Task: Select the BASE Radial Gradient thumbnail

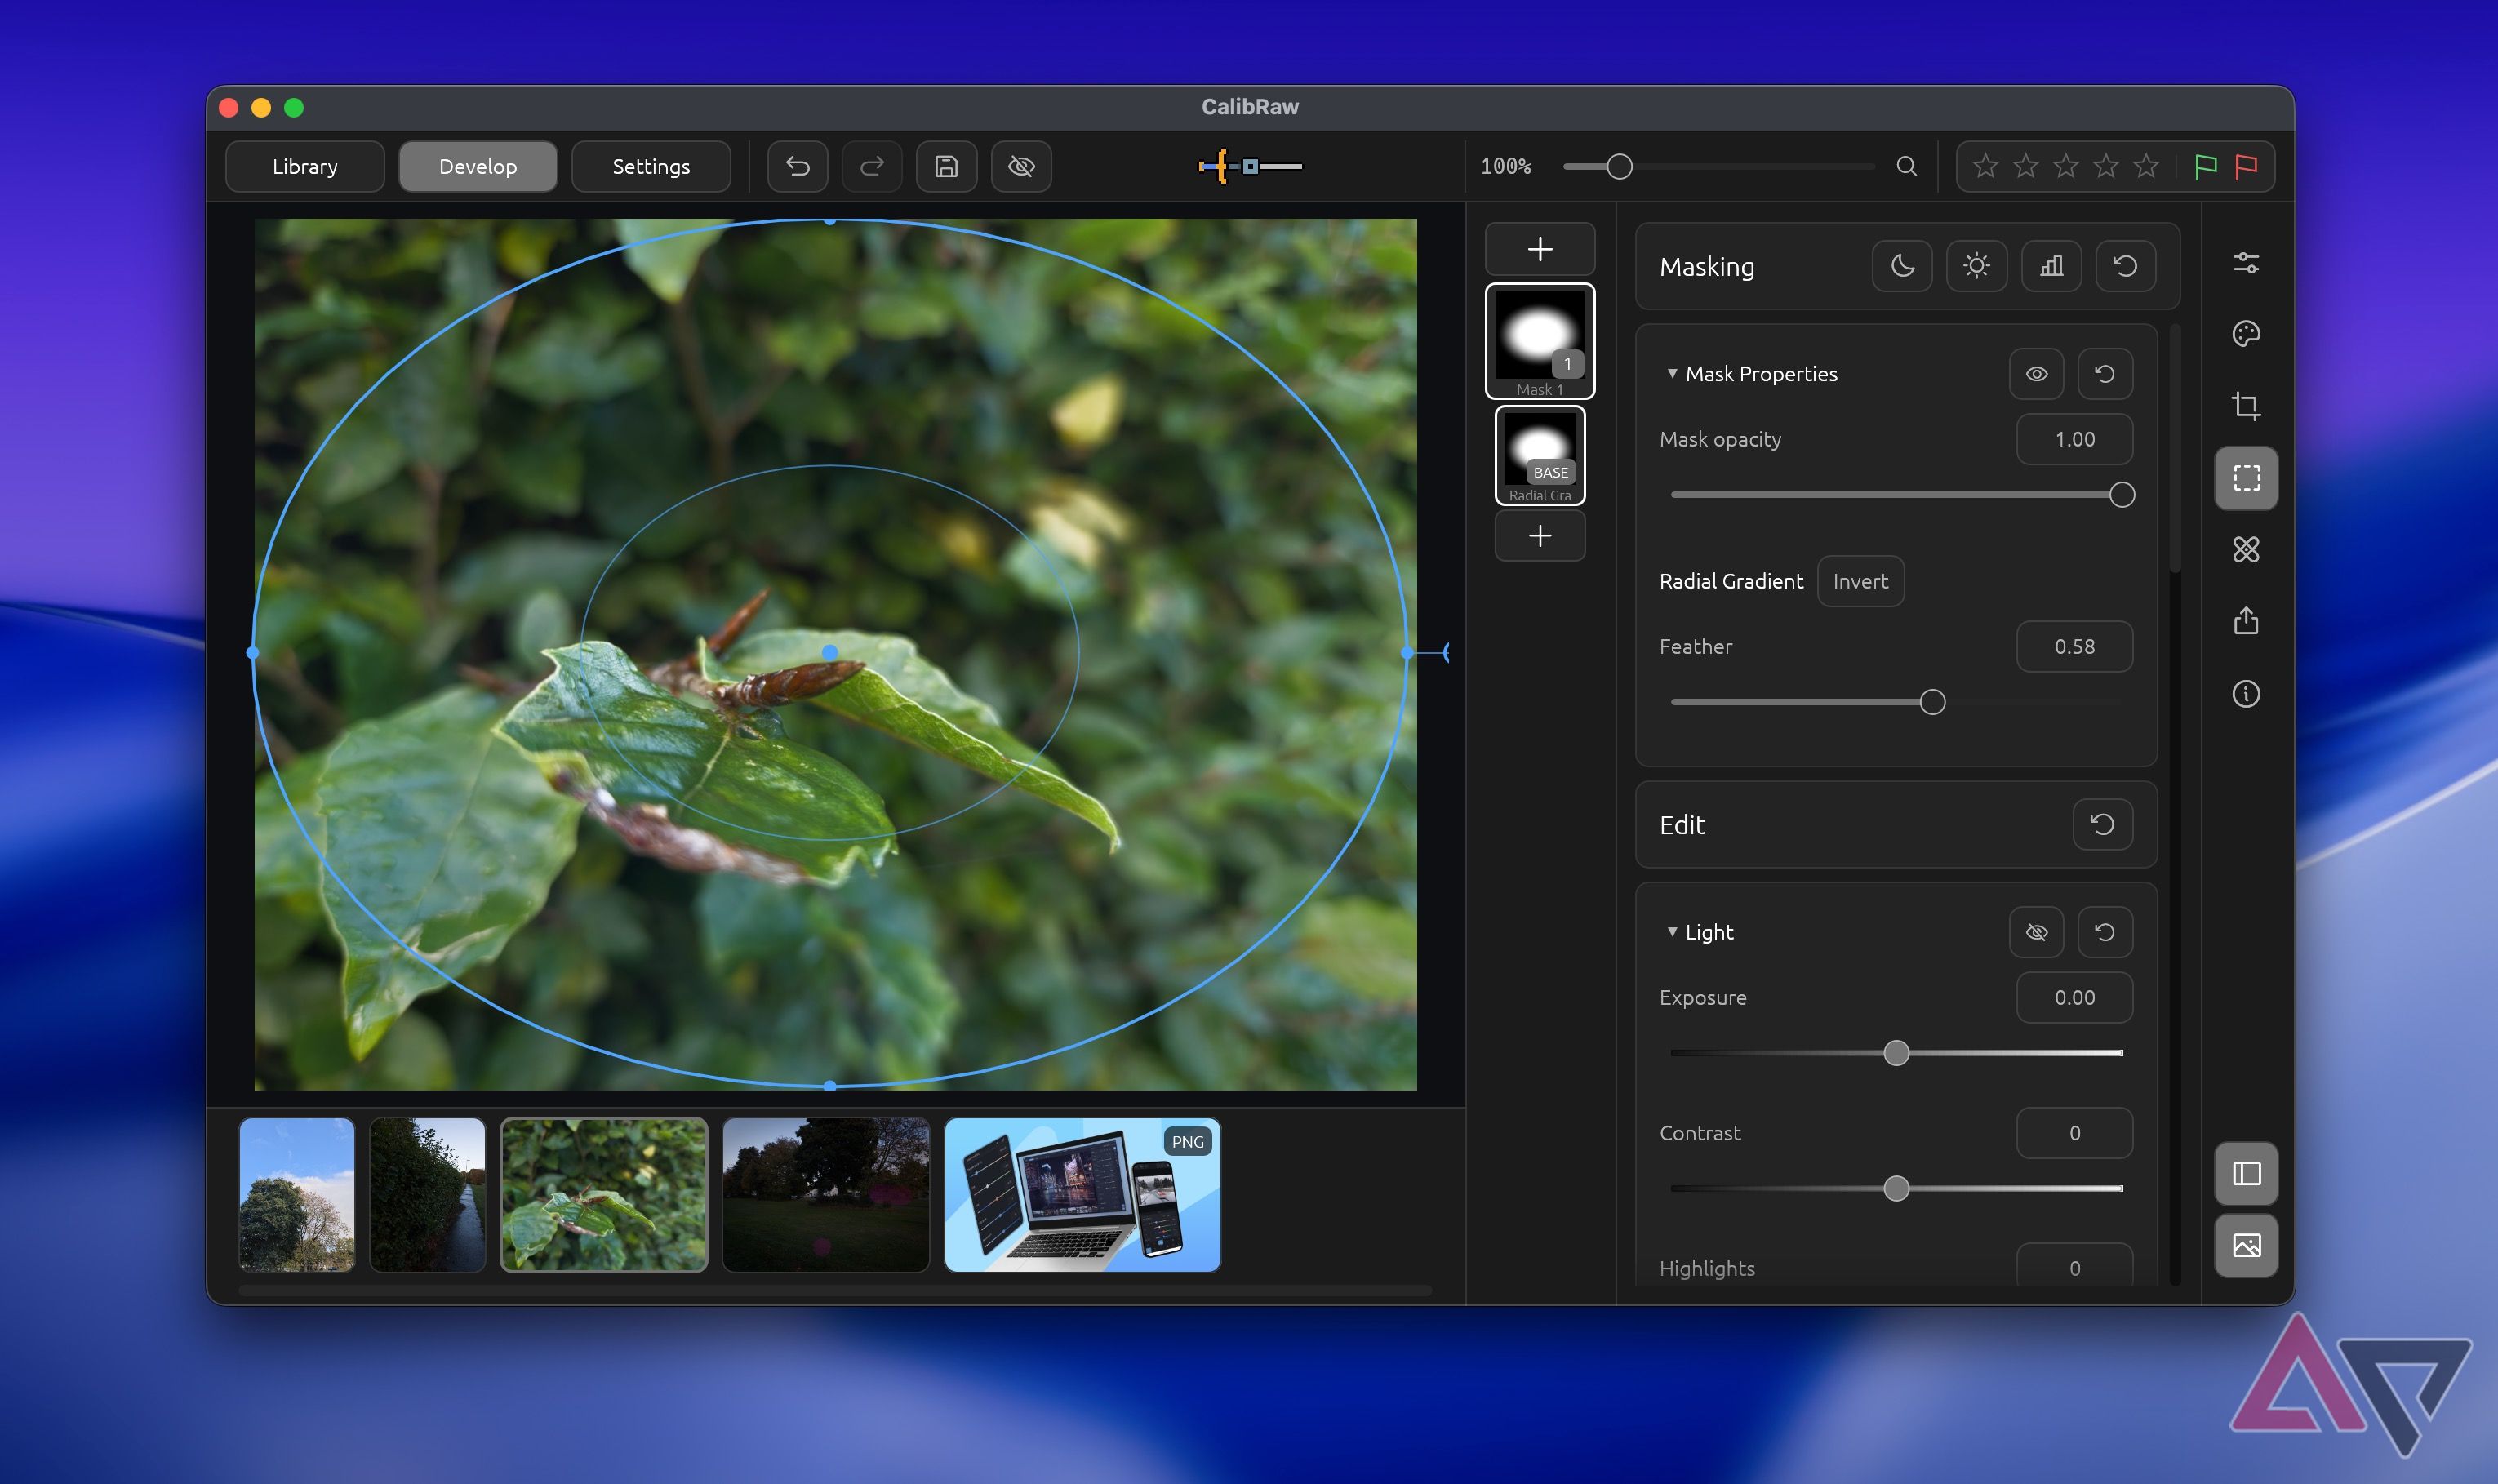Action: 1540,455
